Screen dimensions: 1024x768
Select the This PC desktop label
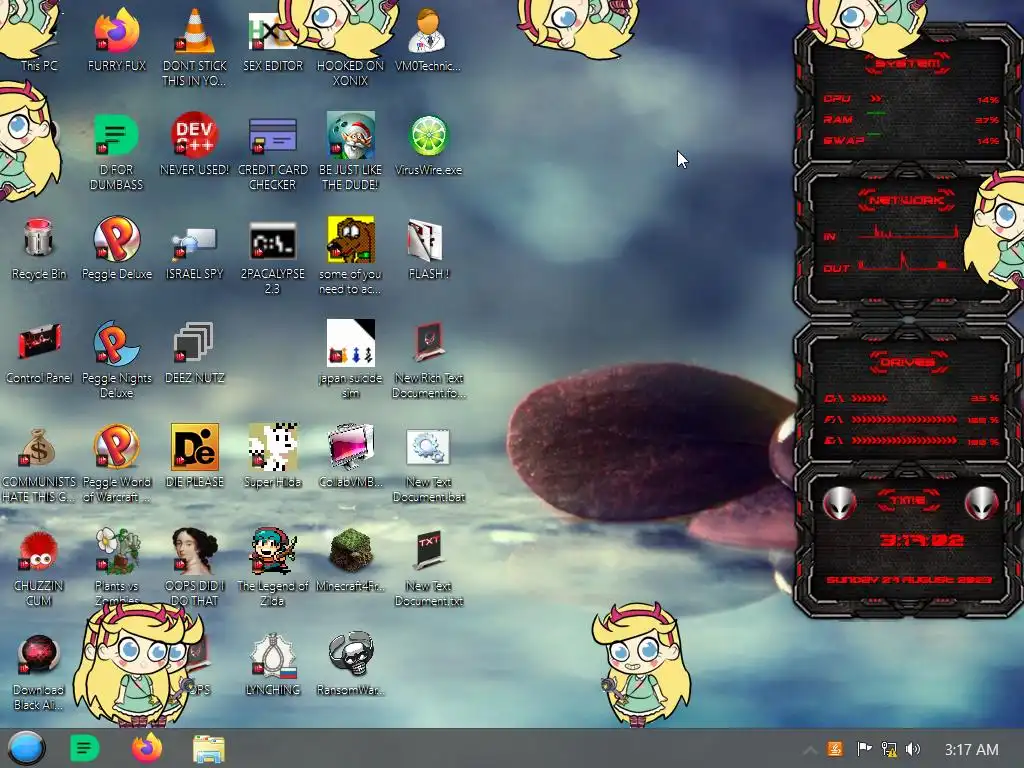pyautogui.click(x=39, y=65)
